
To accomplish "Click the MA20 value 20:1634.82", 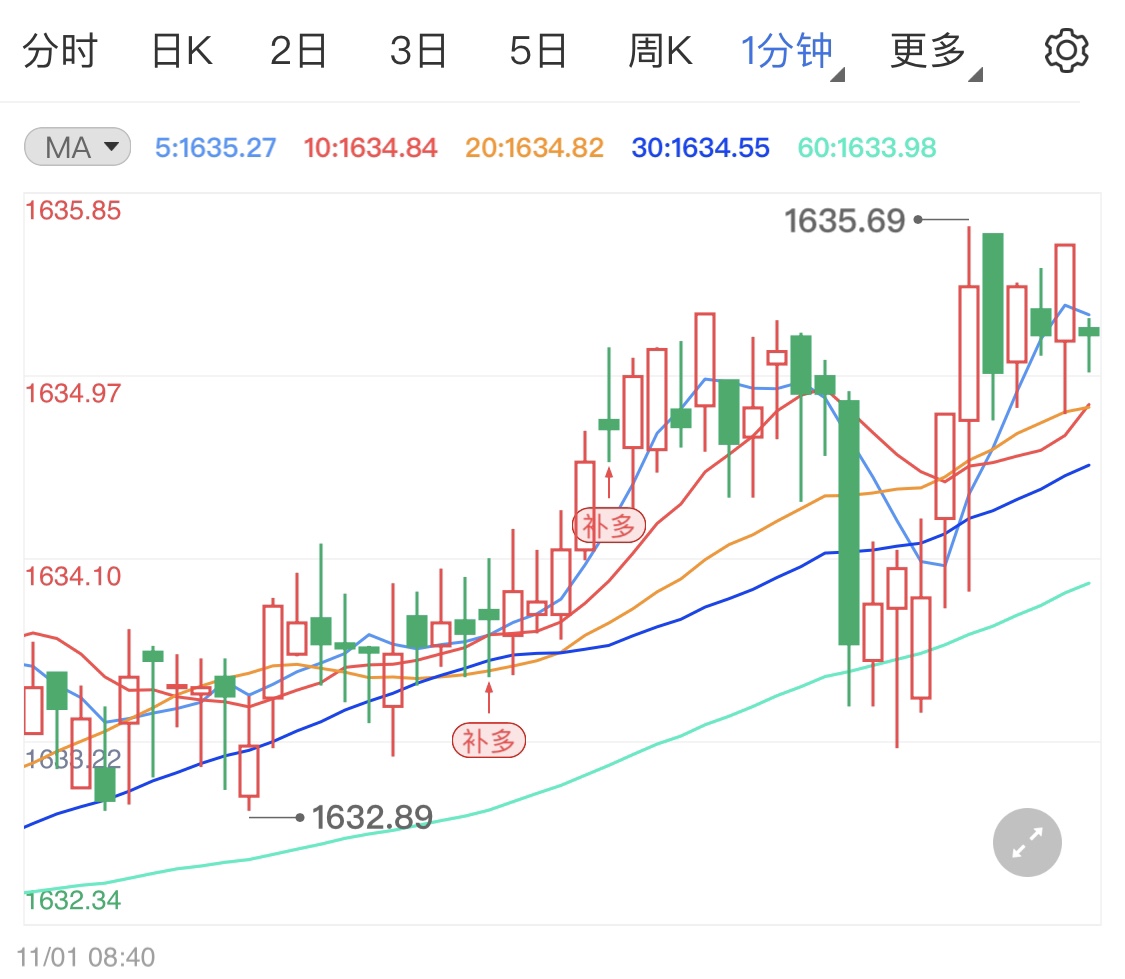I will pyautogui.click(x=535, y=148).
